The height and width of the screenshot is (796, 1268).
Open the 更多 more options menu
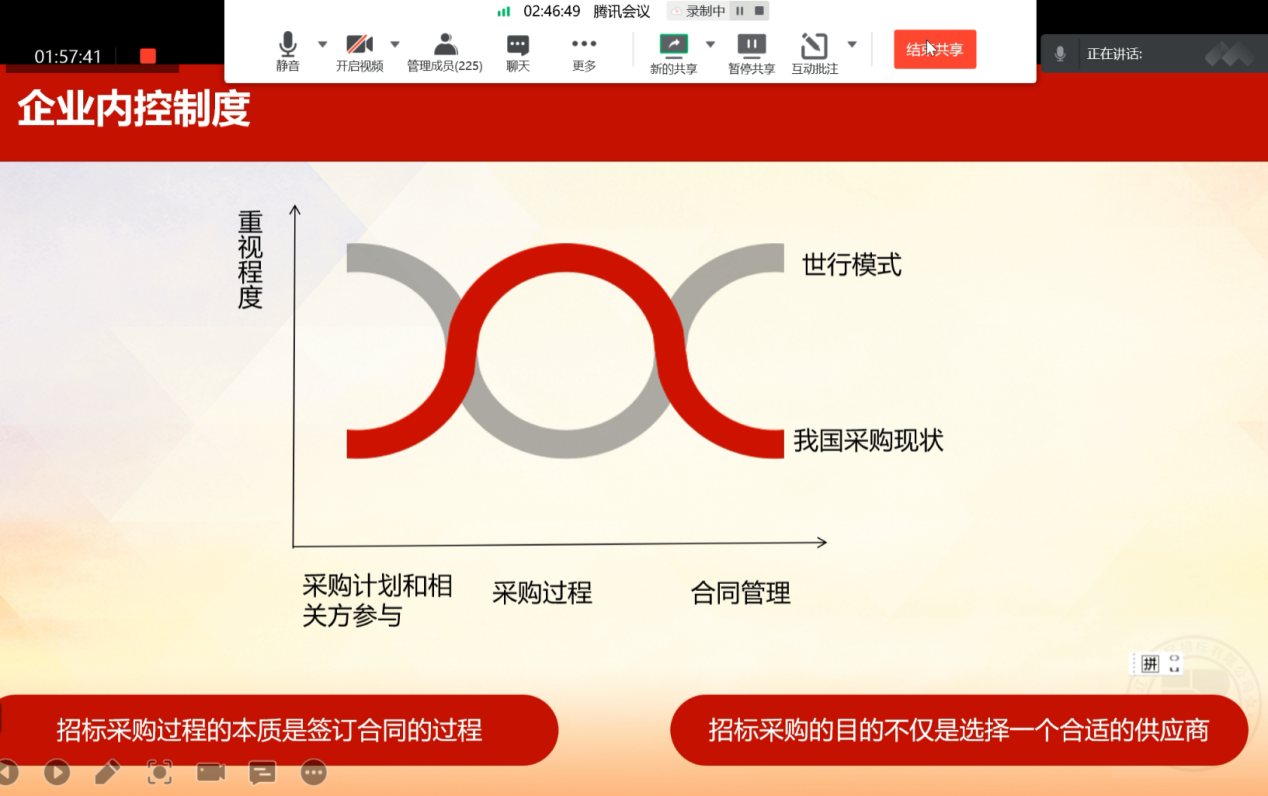584,52
